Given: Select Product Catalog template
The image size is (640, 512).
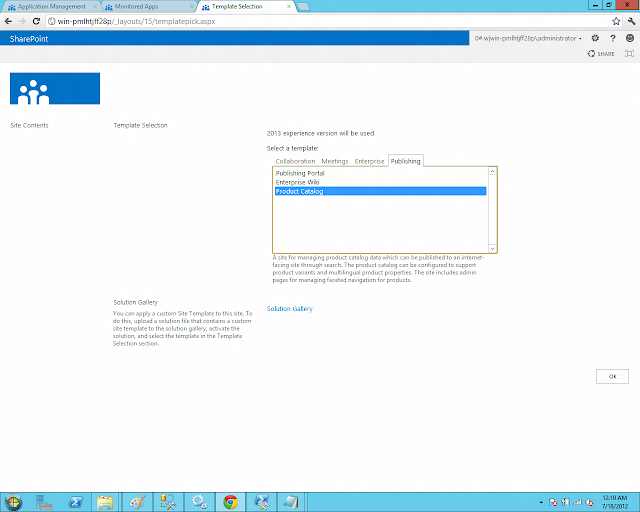Looking at the screenshot, I should pos(380,191).
